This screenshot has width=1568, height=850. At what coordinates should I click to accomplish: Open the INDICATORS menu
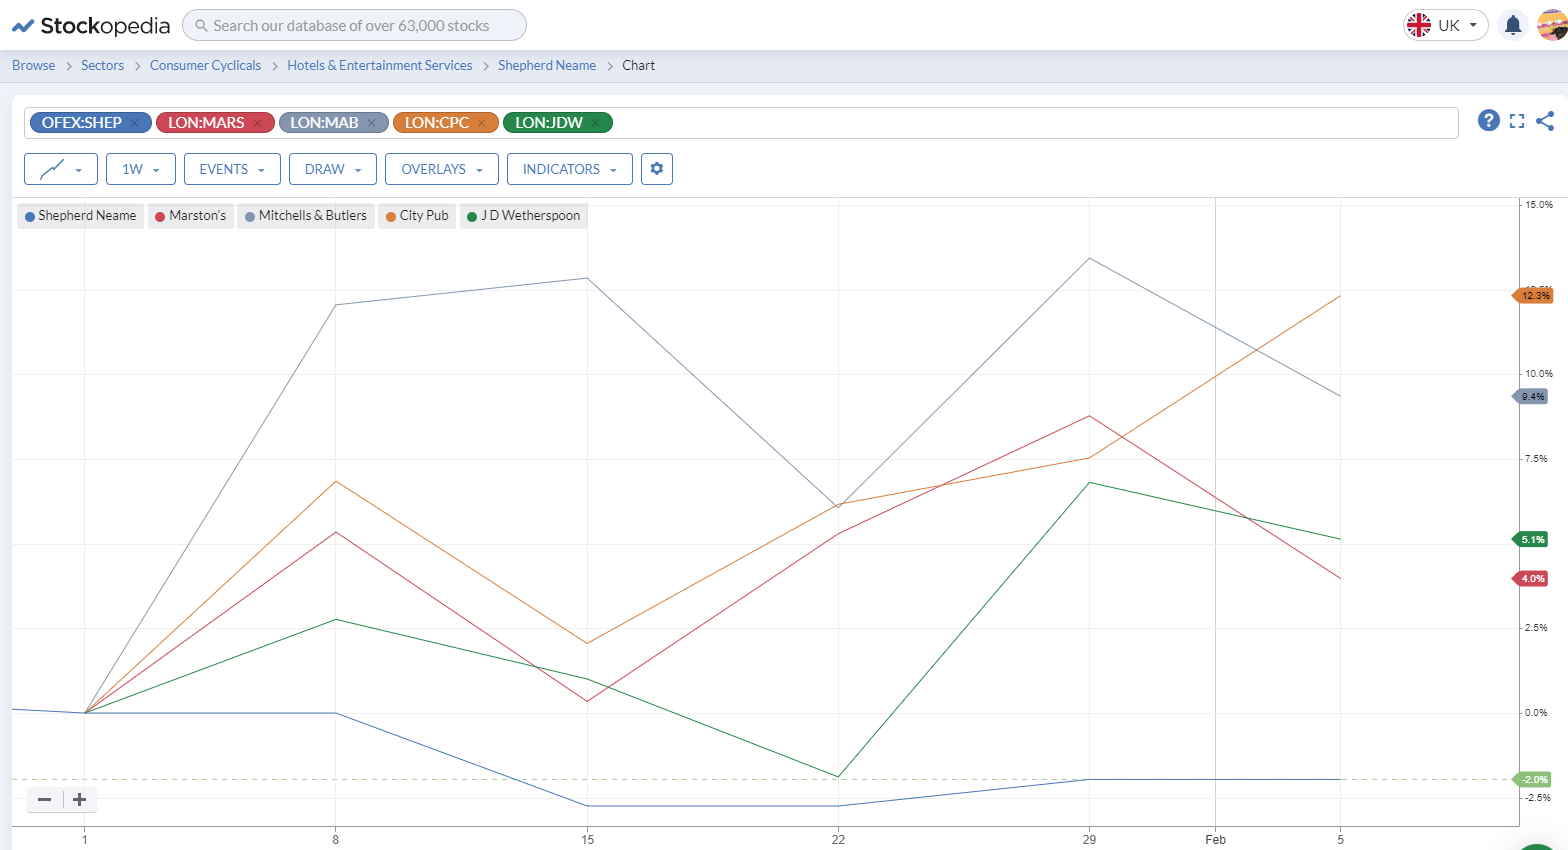570,169
